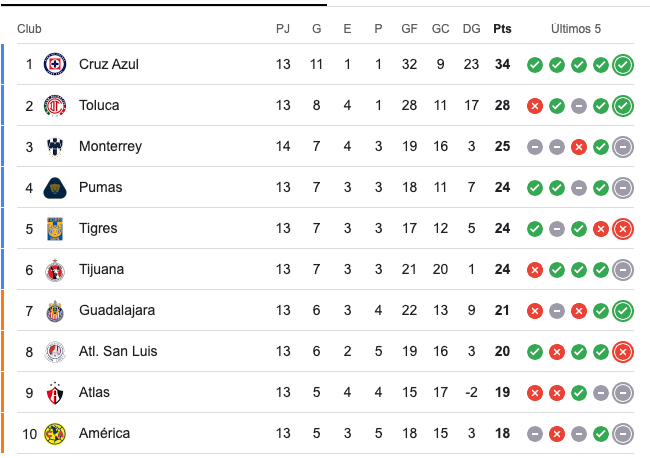Click the América club badge
The image size is (650, 458).
pyautogui.click(x=55, y=434)
